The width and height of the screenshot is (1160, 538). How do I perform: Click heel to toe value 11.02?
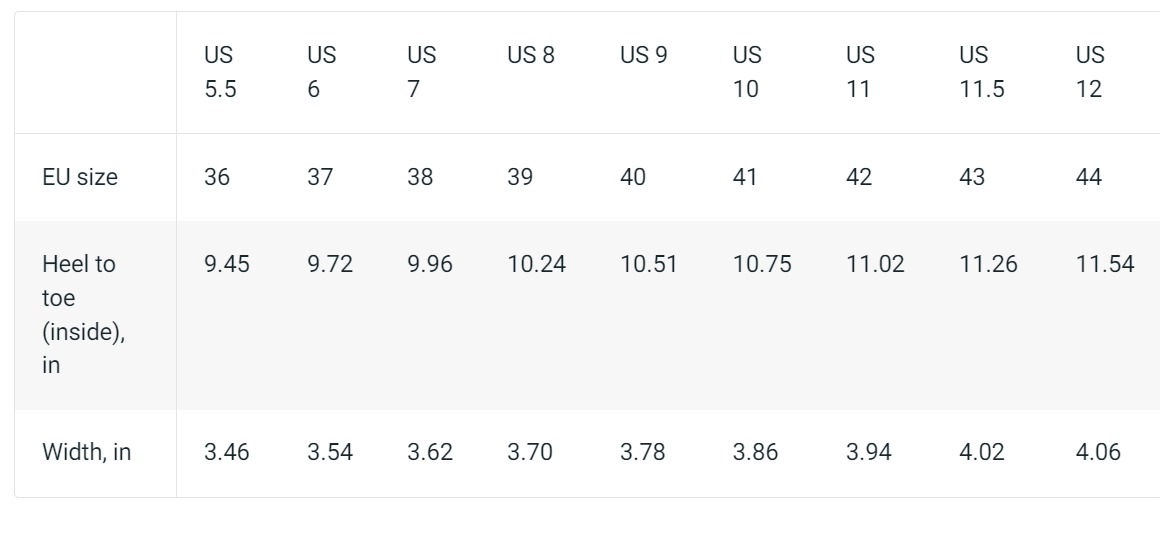tap(875, 264)
